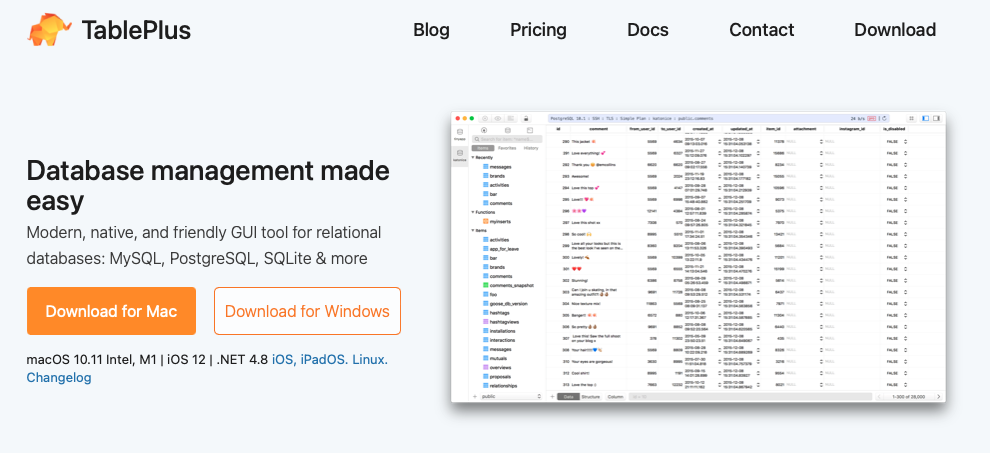Open the Contact page
Viewport: 990px width, 453px height.
tap(761, 30)
